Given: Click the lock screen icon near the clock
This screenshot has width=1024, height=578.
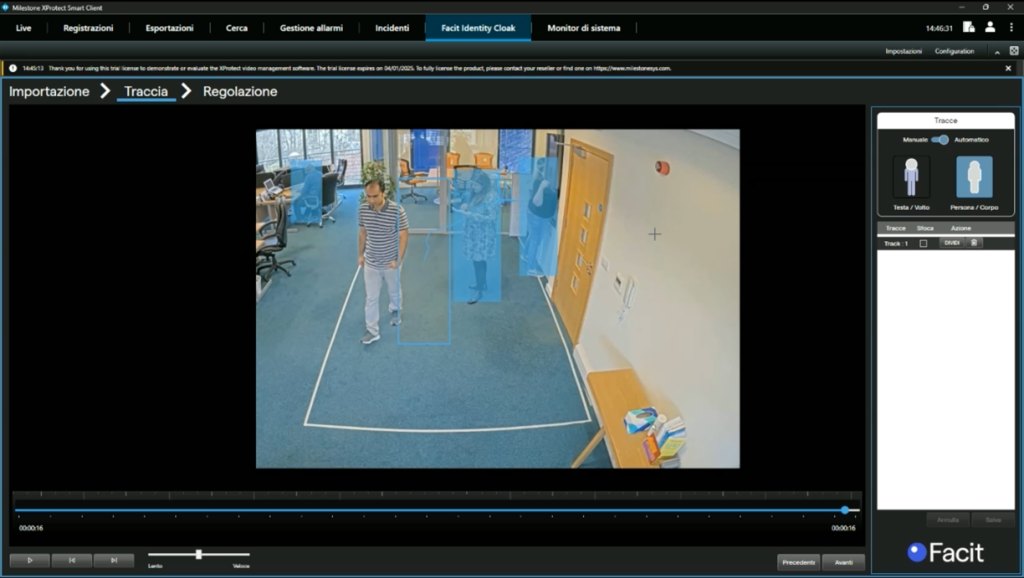Looking at the screenshot, I should tap(969, 27).
